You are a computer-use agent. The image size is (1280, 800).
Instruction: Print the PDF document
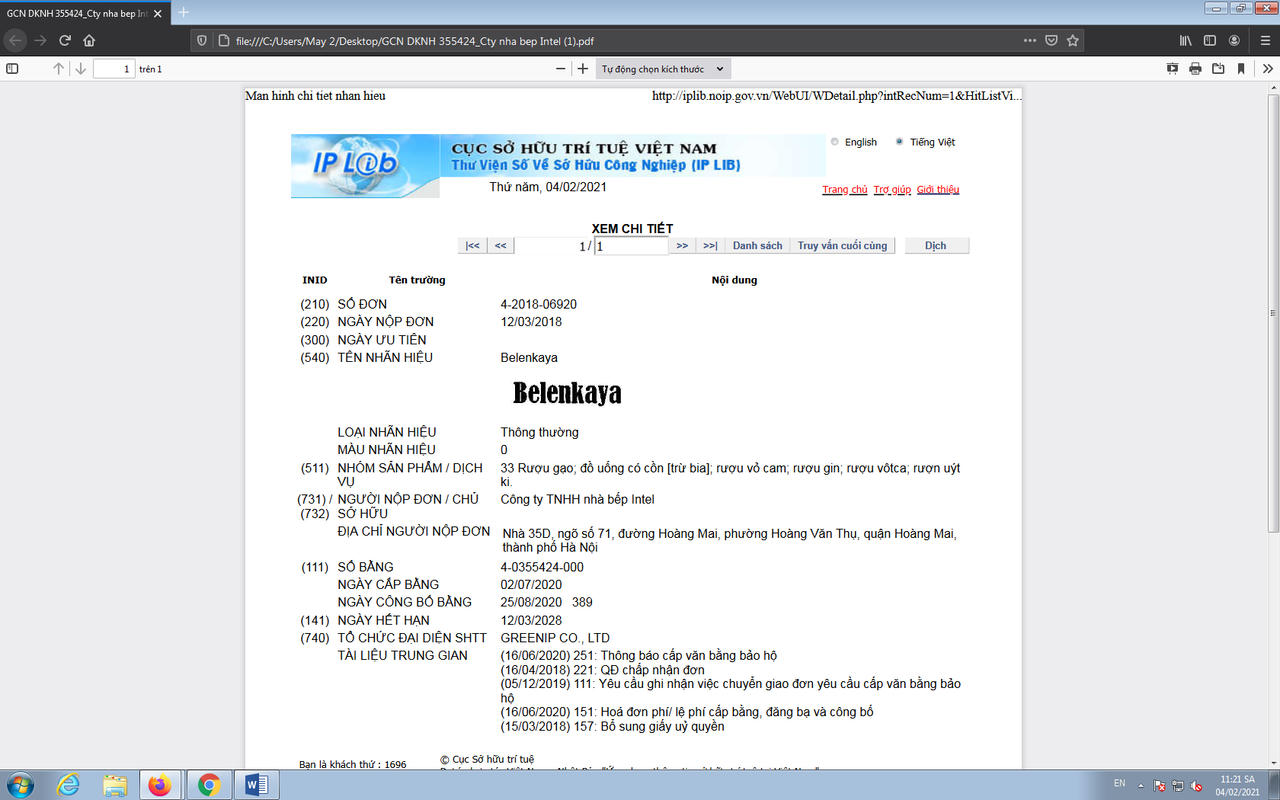1195,69
